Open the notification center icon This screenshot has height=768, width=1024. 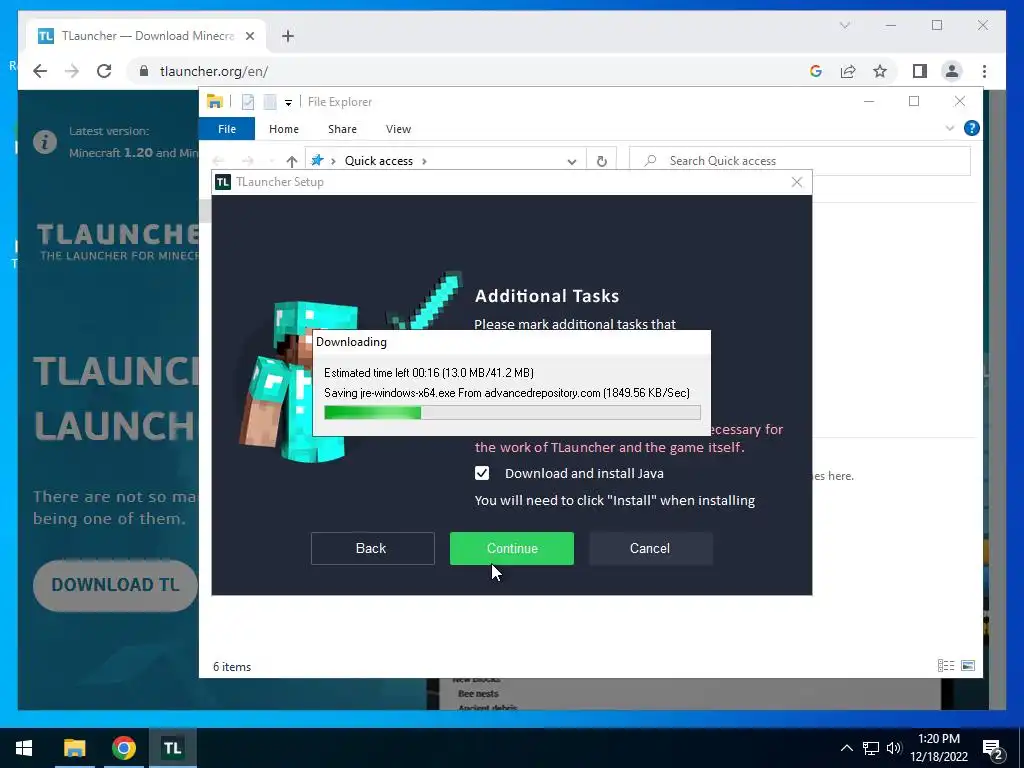click(x=993, y=749)
